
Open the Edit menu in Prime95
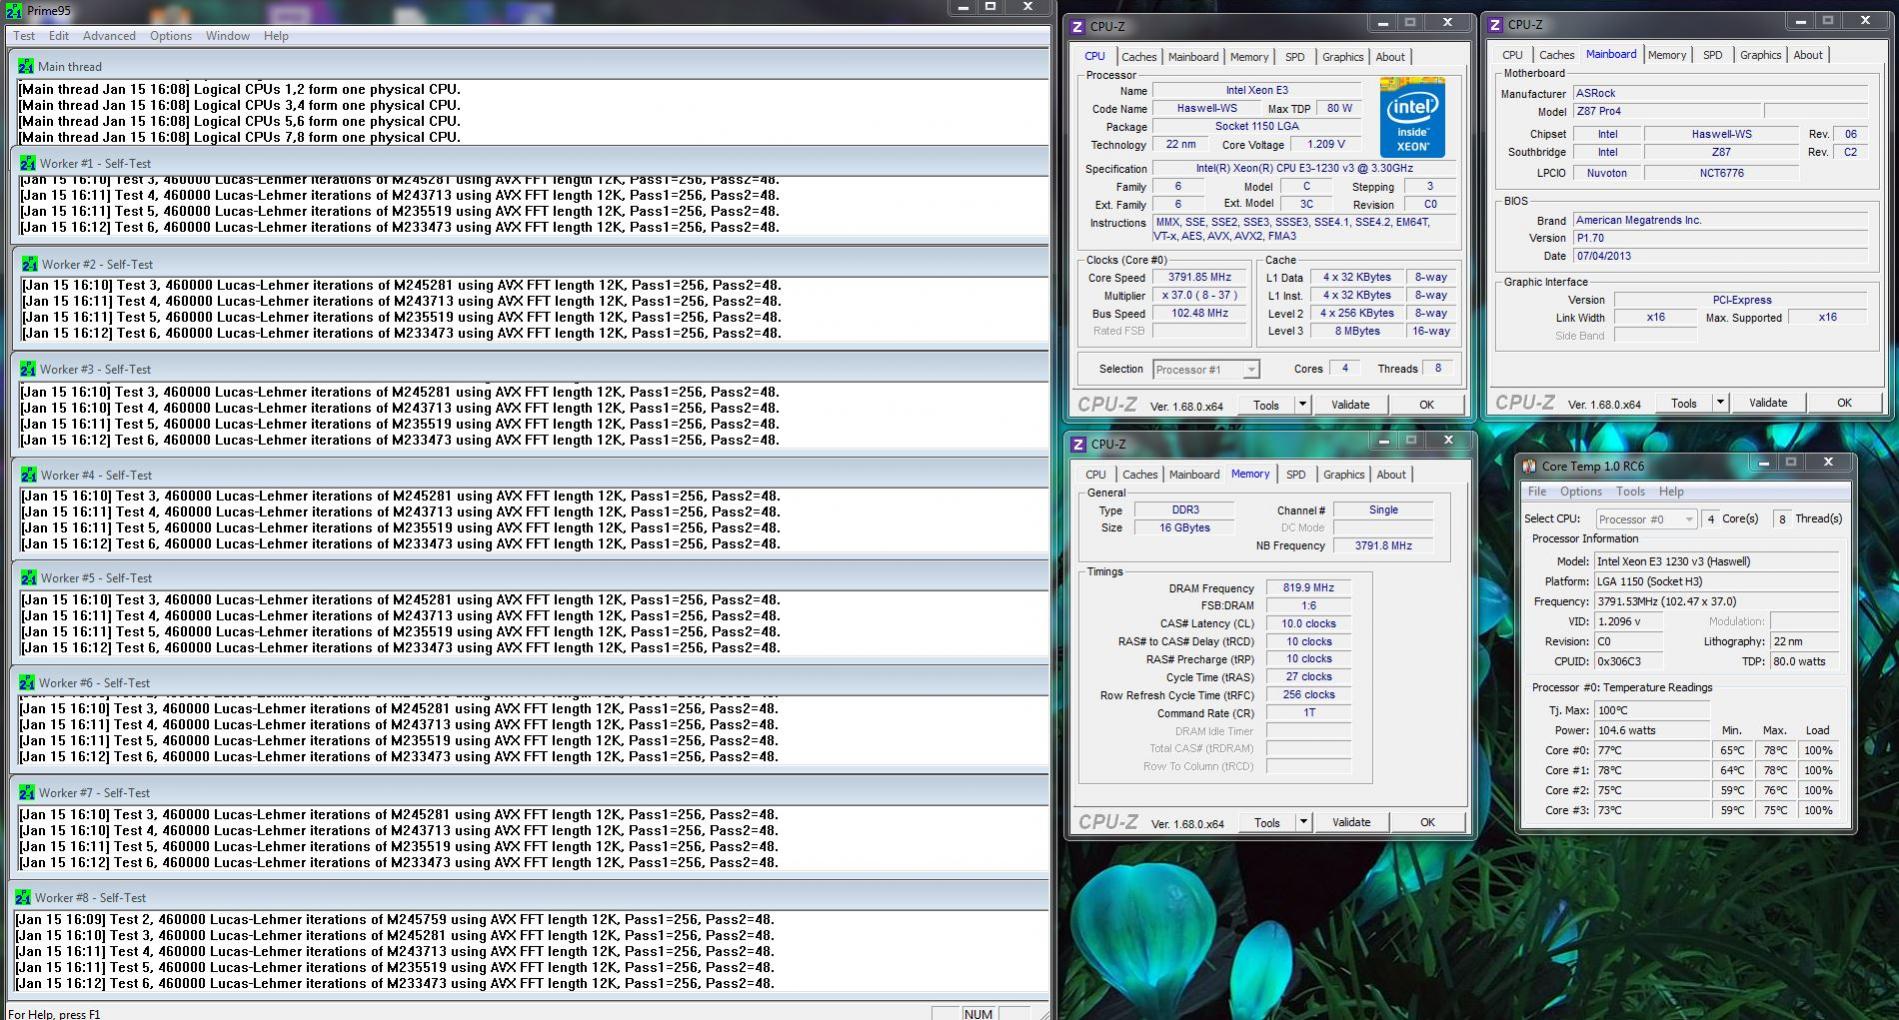pos(59,36)
